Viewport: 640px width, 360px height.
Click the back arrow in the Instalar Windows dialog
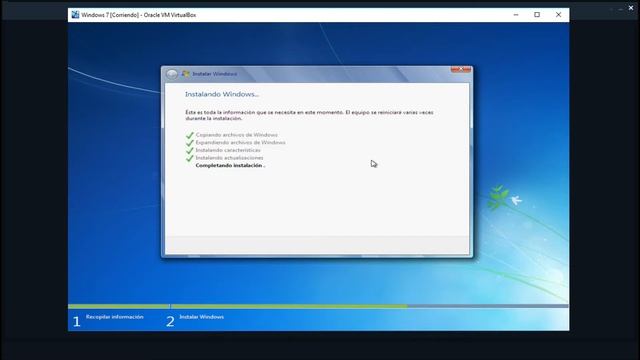point(172,74)
